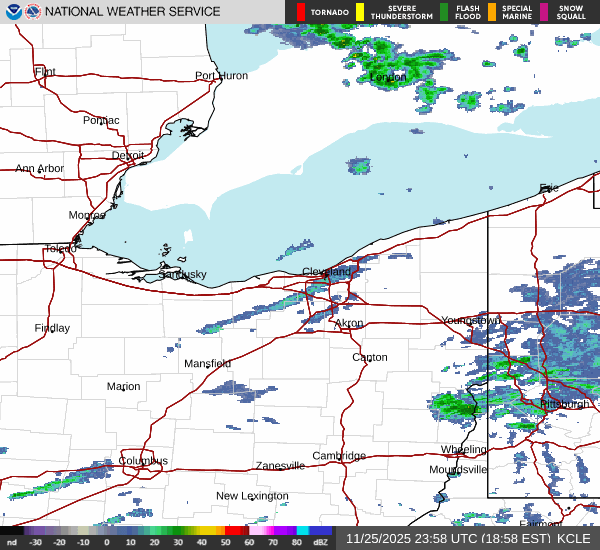Click the National Weather Service title text
The width and height of the screenshot is (600, 550).
(133, 12)
